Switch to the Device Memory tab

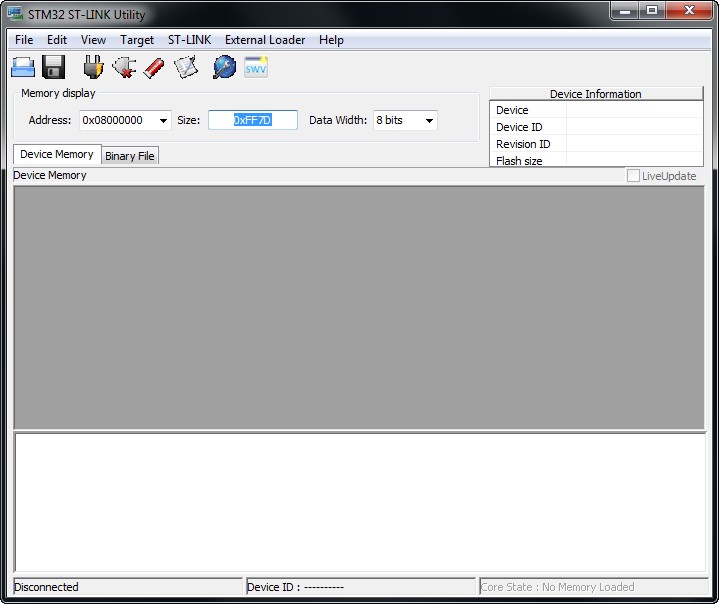click(57, 154)
